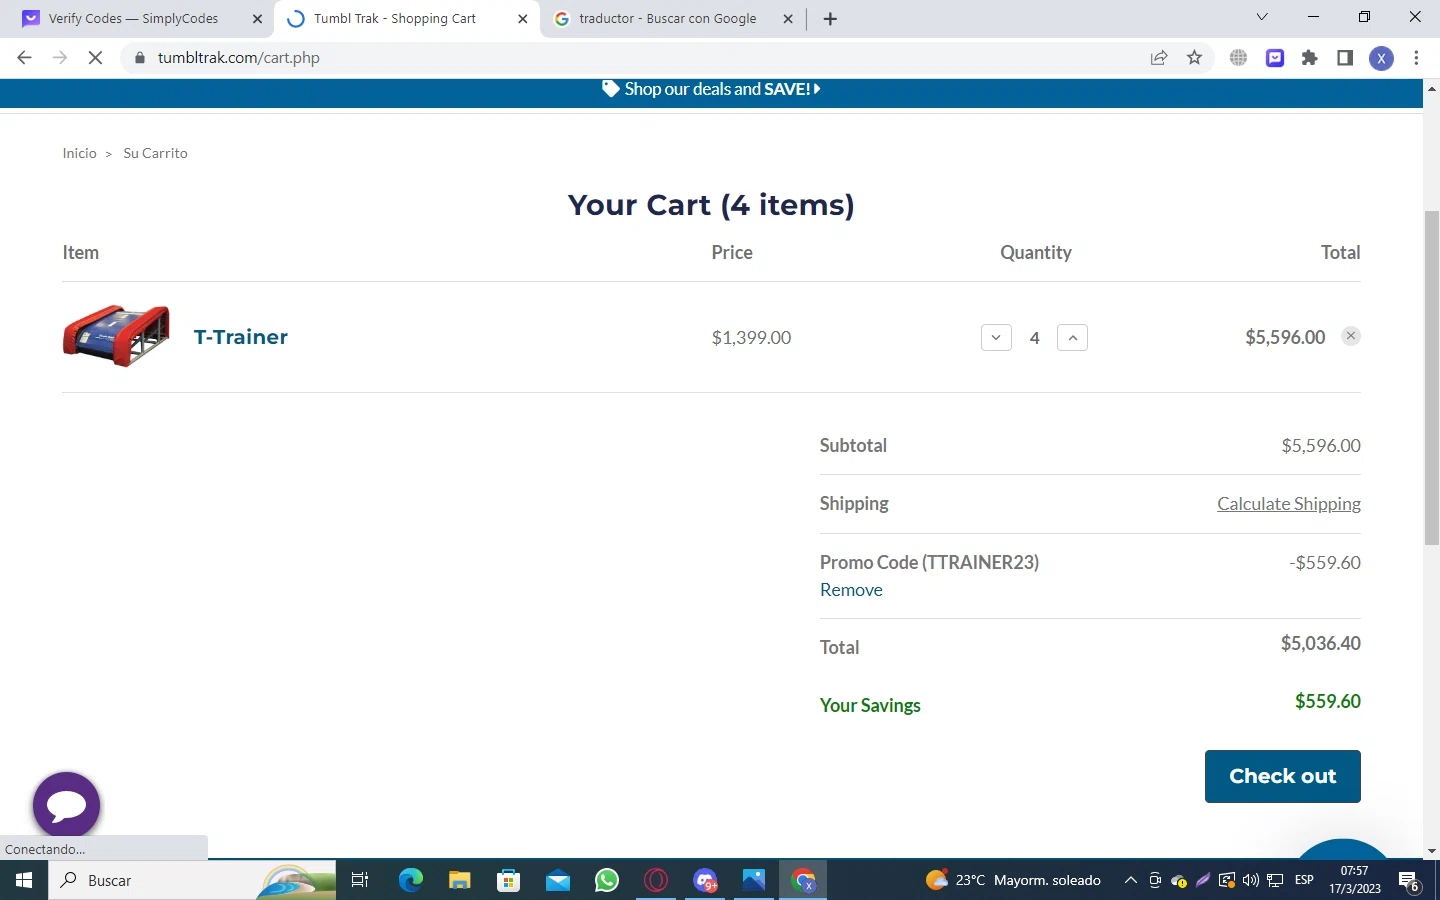Click Calculate Shipping link
The height and width of the screenshot is (900, 1440).
[x=1288, y=504]
